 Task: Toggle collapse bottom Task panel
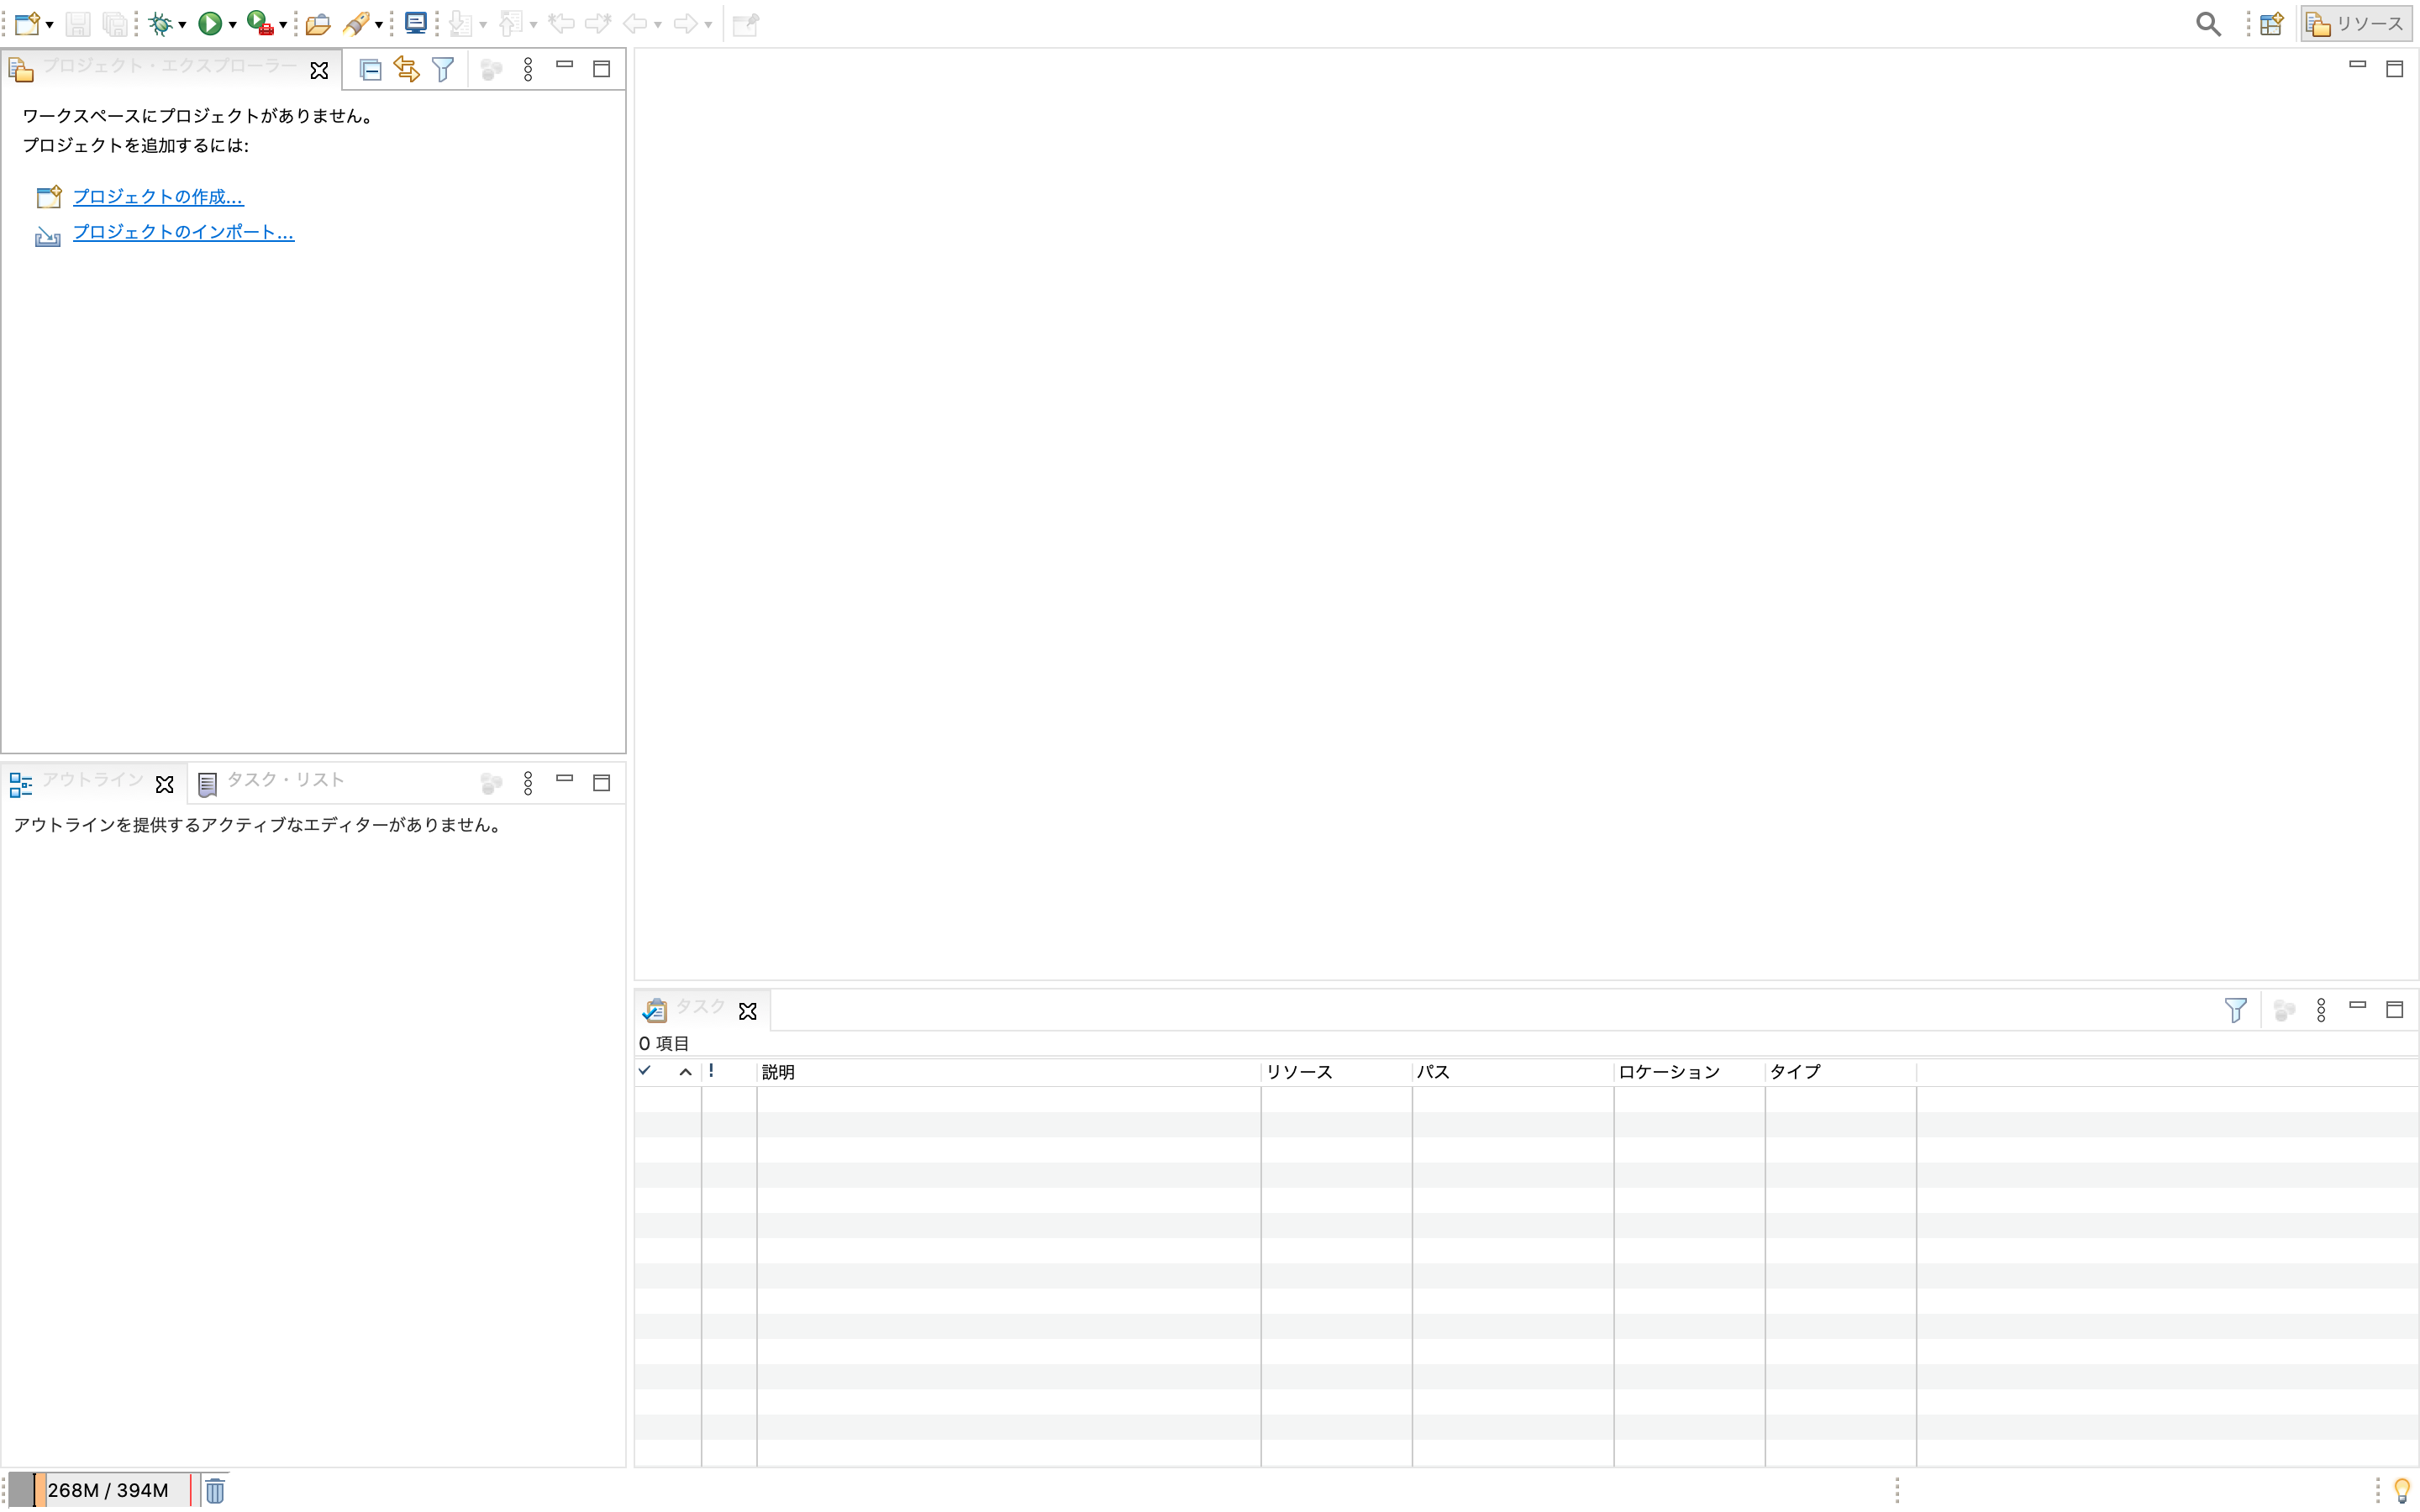pyautogui.click(x=2357, y=1009)
